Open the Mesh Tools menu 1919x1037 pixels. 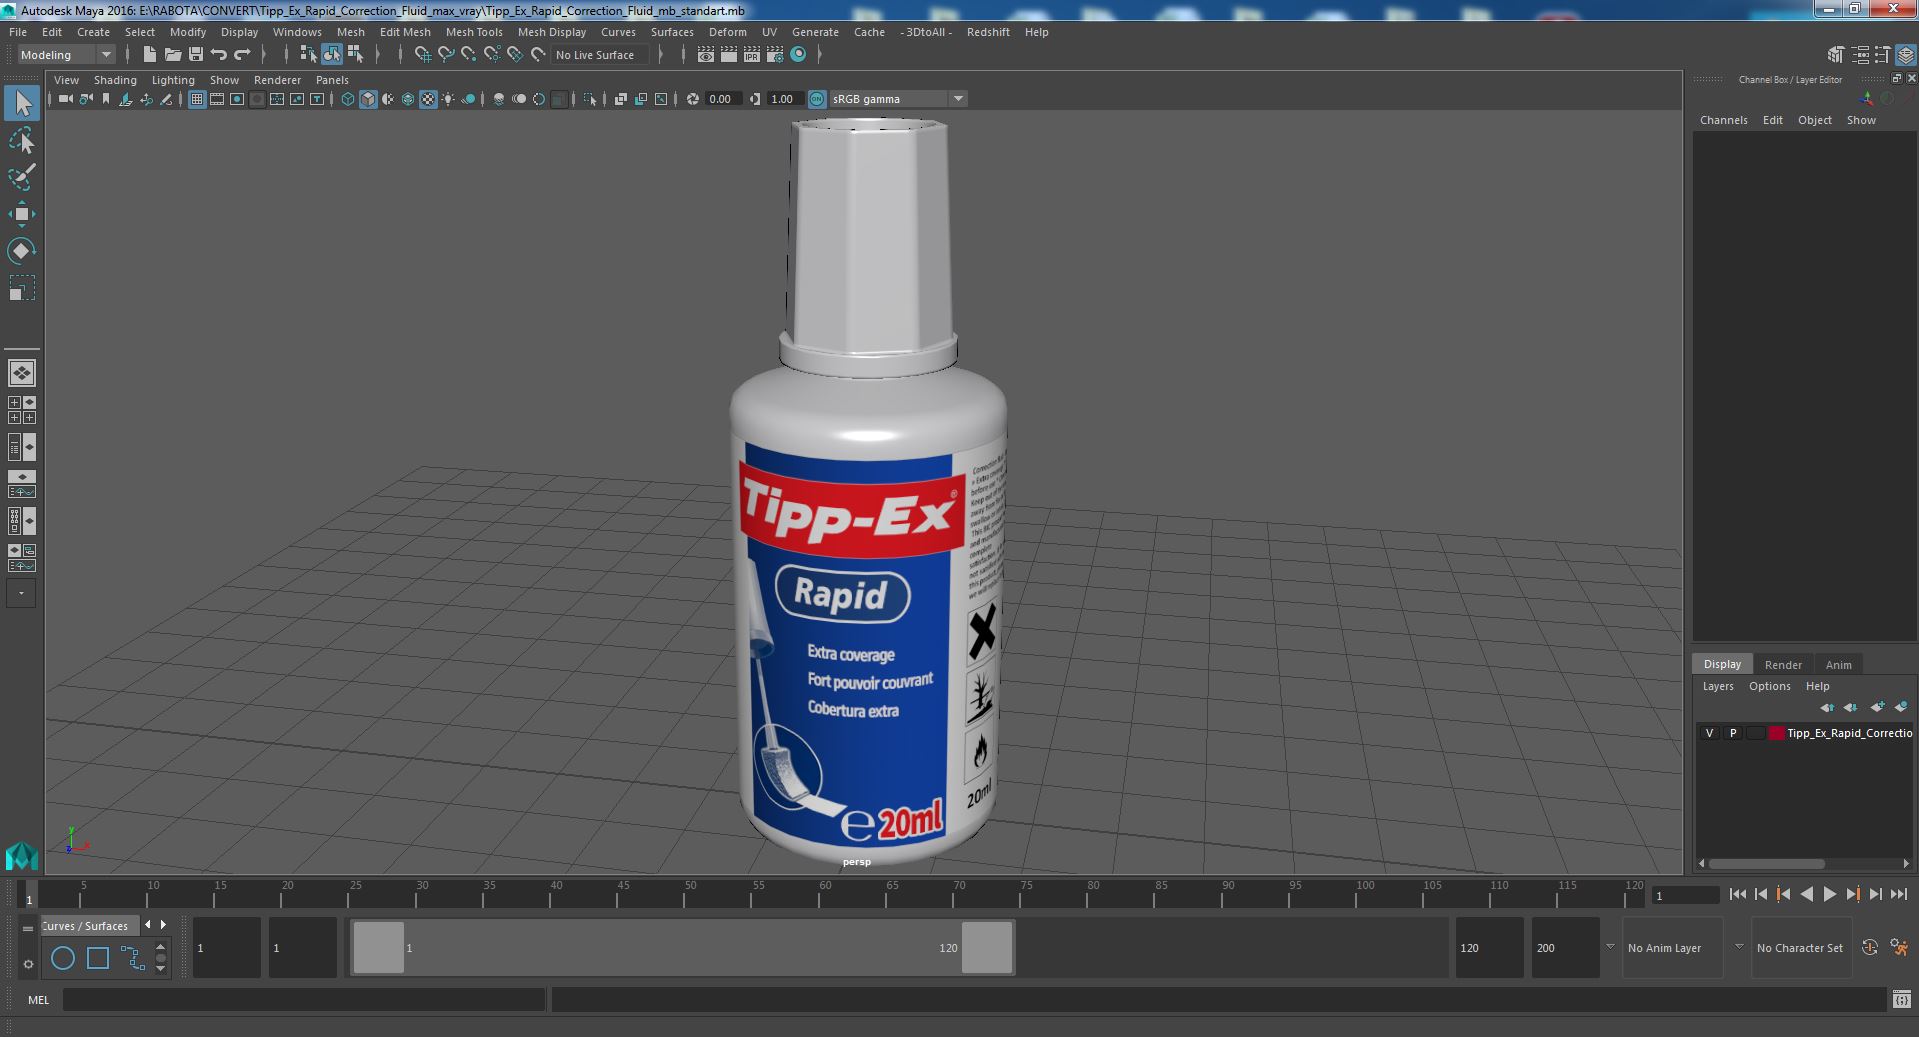coord(474,32)
